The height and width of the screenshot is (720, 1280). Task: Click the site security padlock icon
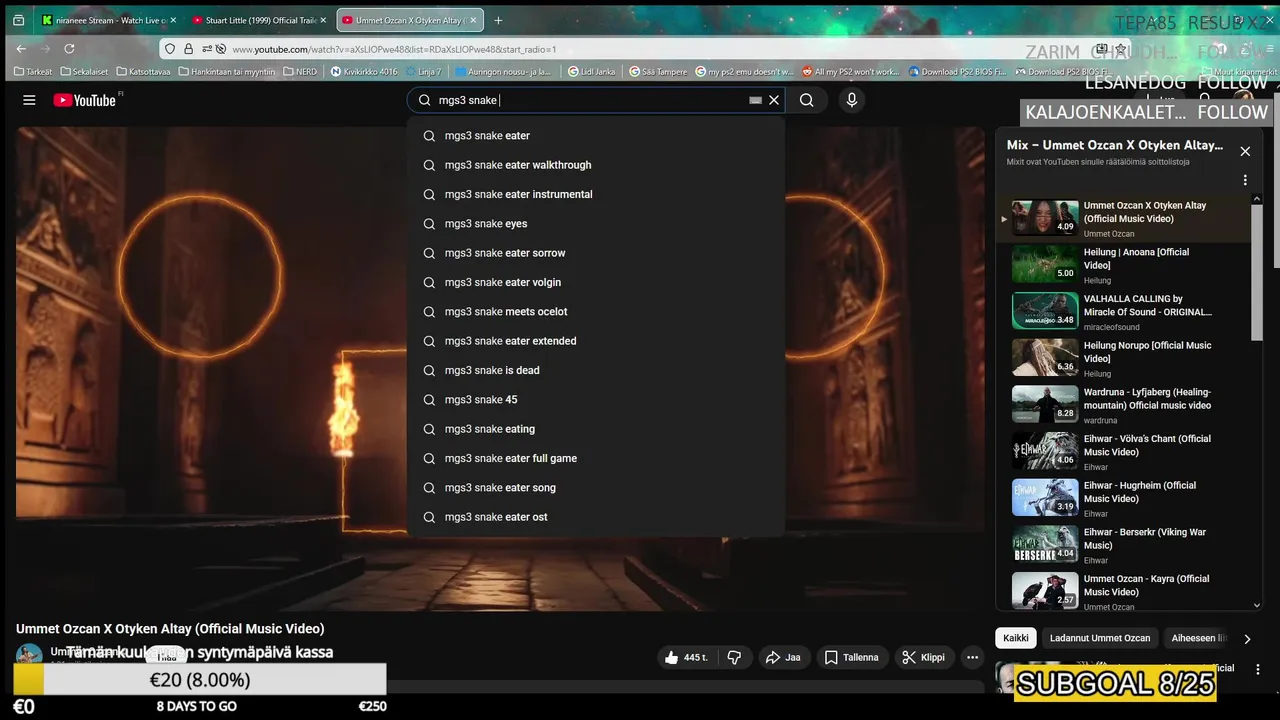click(188, 49)
